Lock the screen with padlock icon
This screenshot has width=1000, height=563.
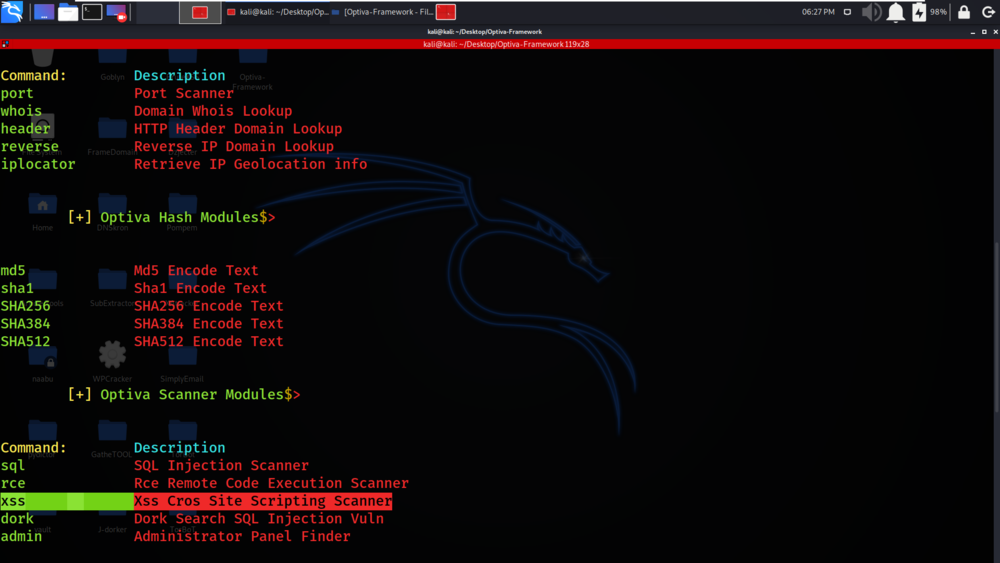[x=964, y=12]
